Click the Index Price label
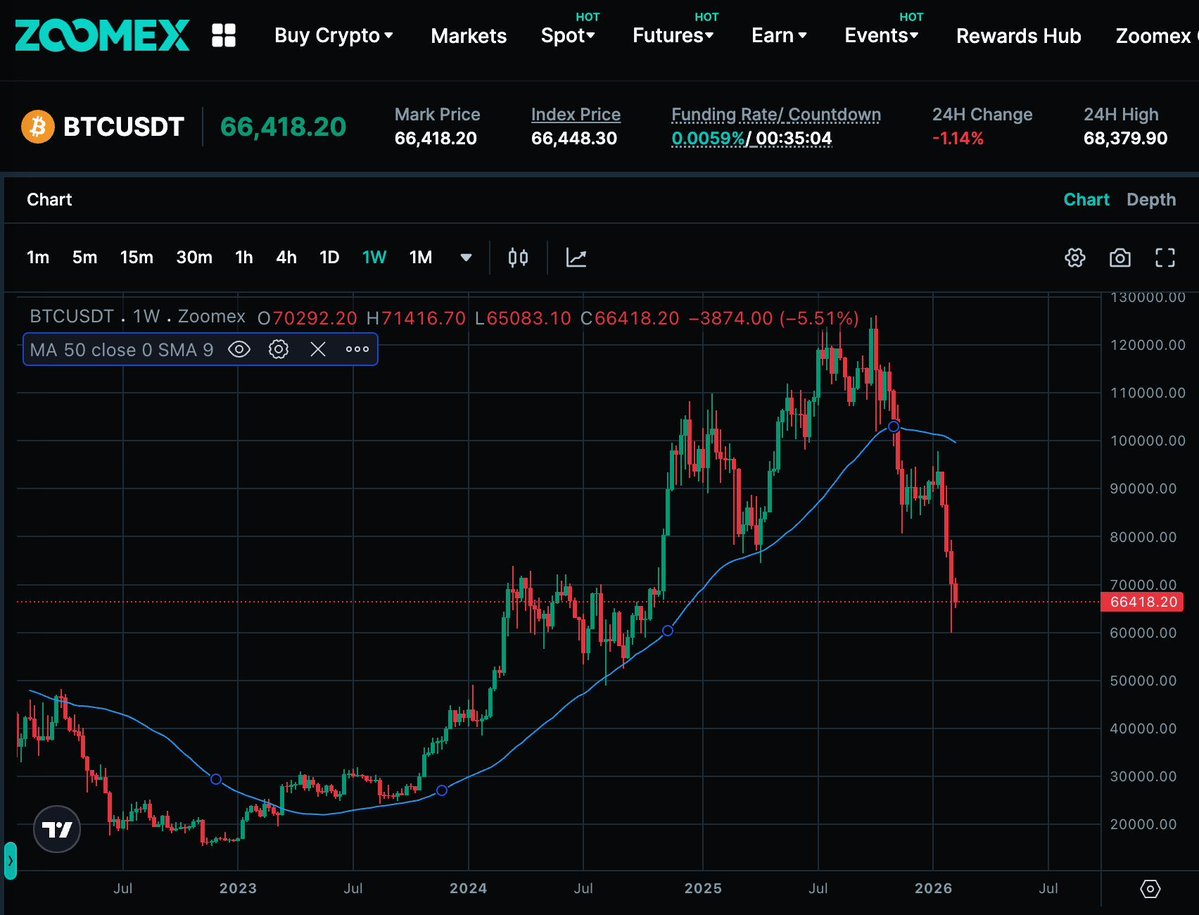 point(576,115)
